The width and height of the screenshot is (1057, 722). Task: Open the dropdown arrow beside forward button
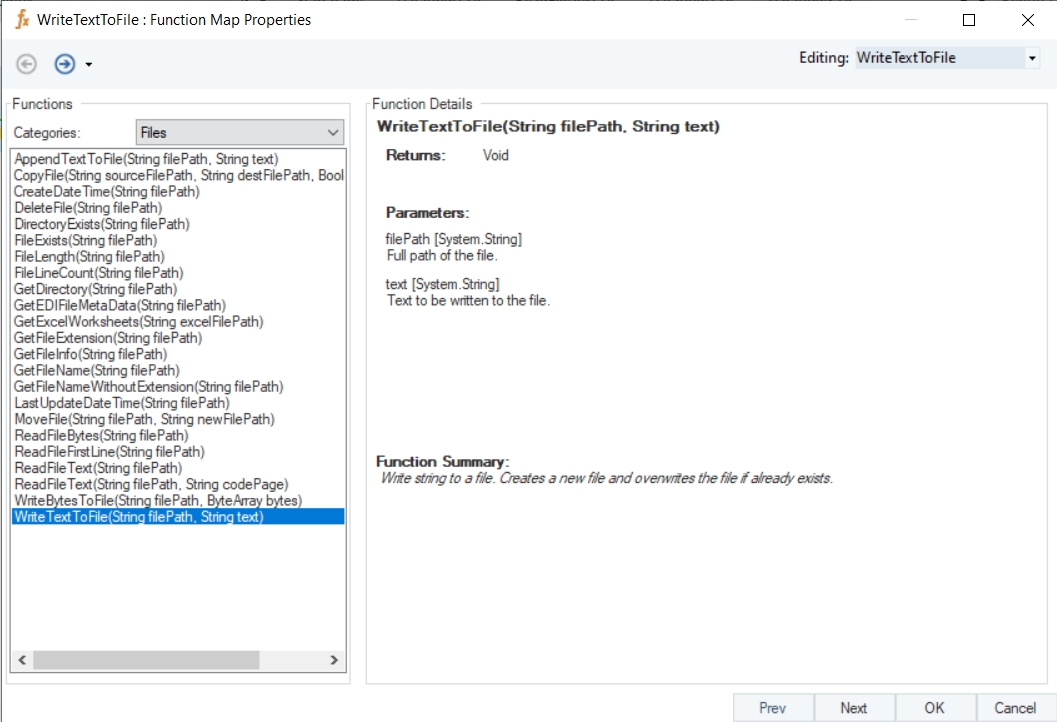89,65
